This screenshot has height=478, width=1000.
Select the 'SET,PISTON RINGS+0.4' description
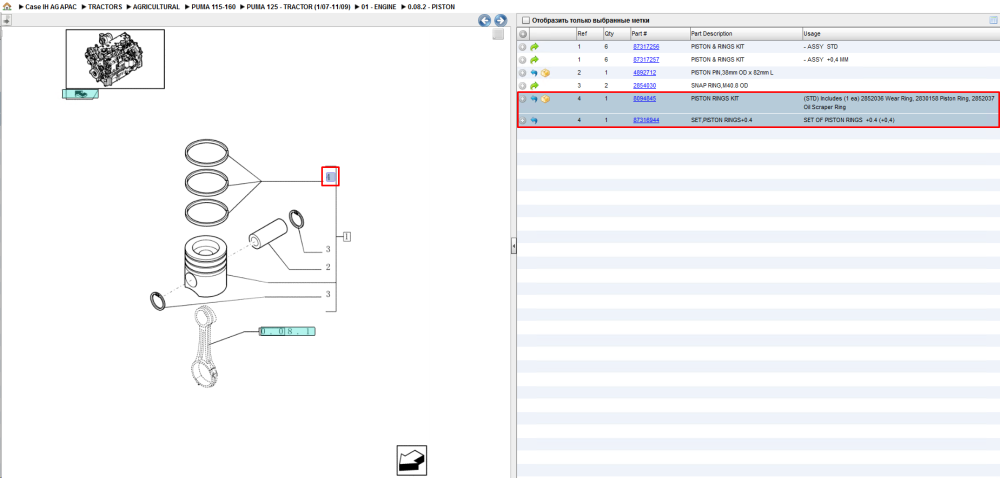click(x=722, y=120)
